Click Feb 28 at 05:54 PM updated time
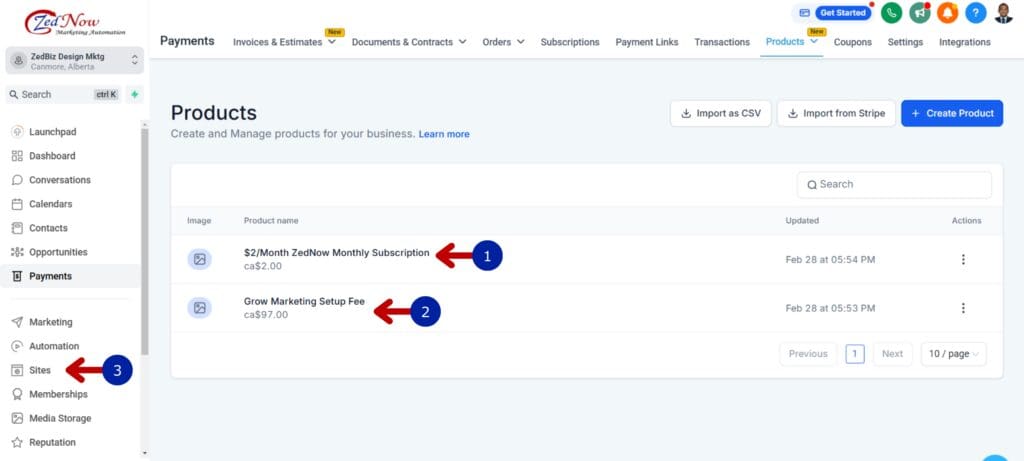 click(830, 259)
